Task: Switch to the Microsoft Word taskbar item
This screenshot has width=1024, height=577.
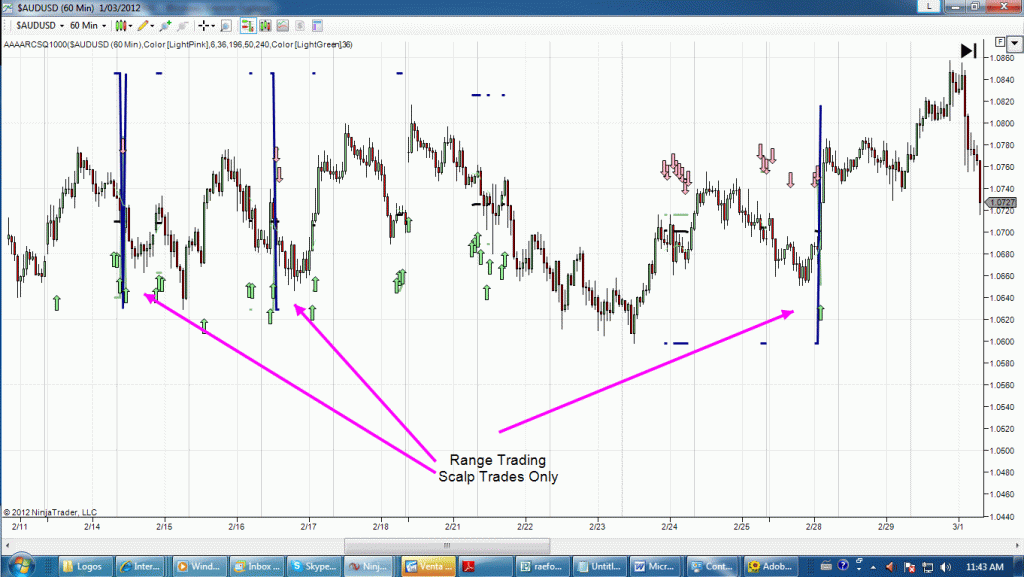Action: (x=656, y=567)
